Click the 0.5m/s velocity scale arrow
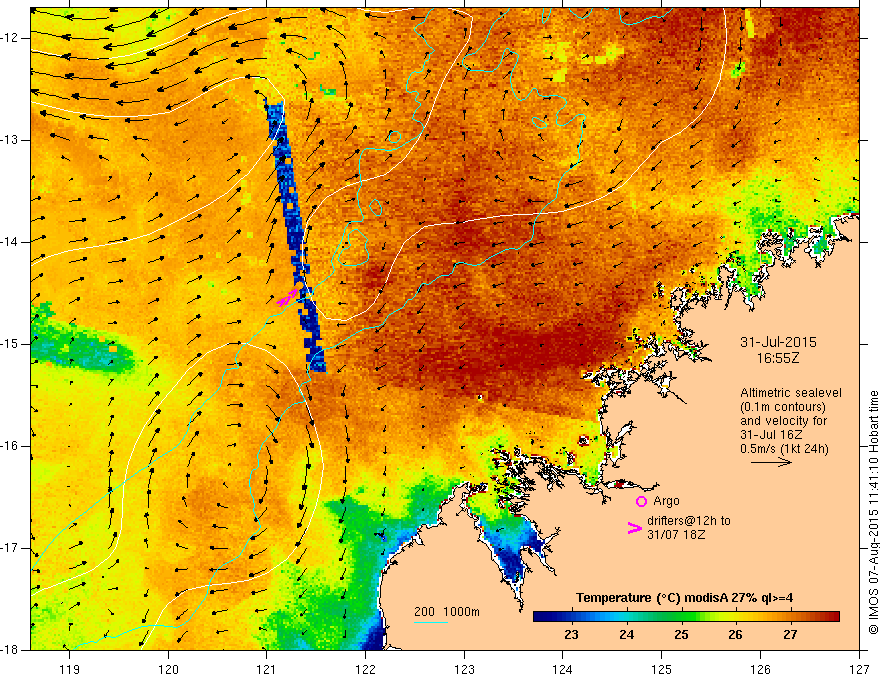 pyautogui.click(x=771, y=462)
